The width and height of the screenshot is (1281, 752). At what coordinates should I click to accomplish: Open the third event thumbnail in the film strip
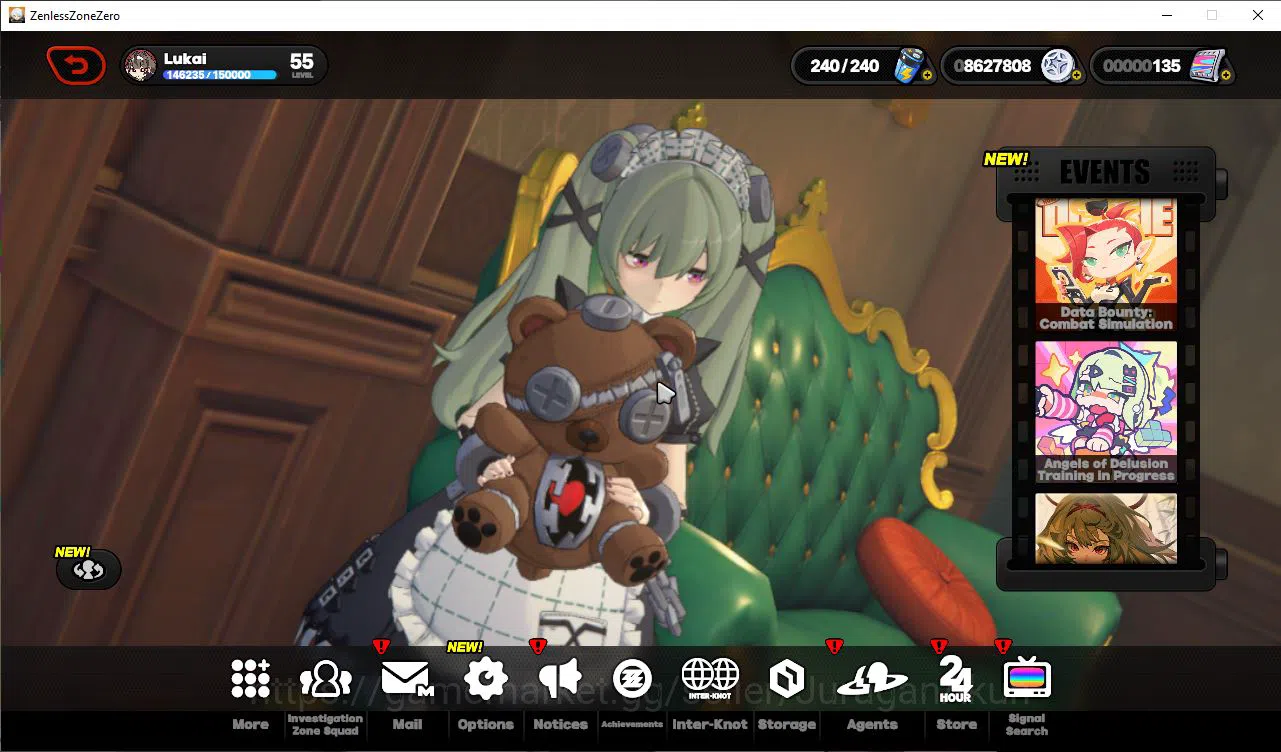[x=1106, y=528]
